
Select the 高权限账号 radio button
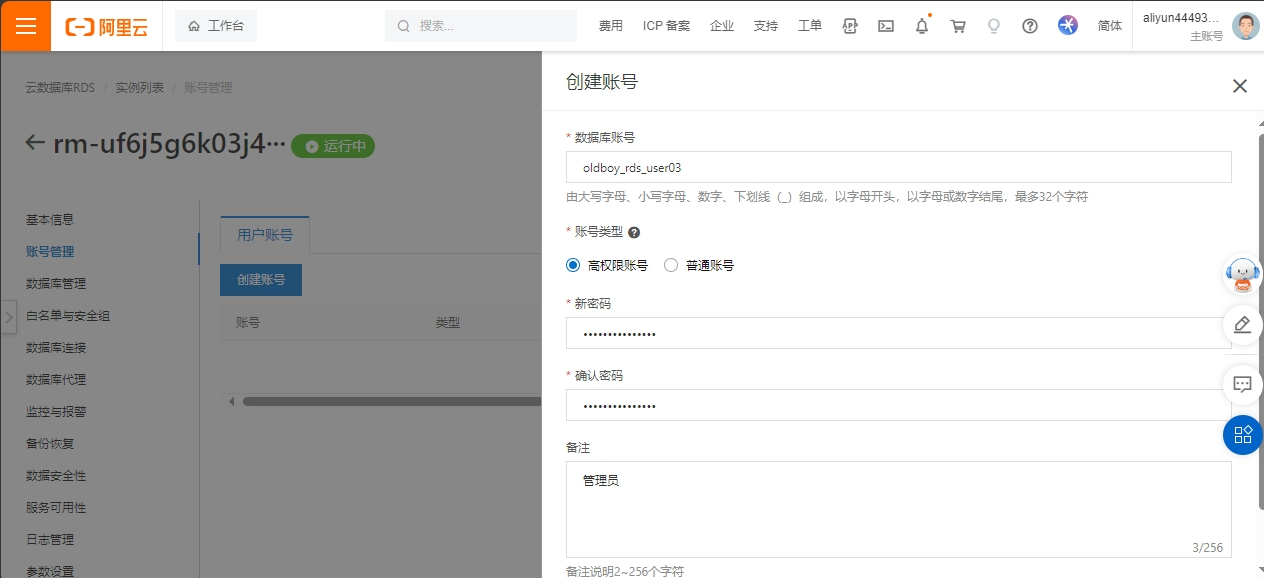[573, 265]
